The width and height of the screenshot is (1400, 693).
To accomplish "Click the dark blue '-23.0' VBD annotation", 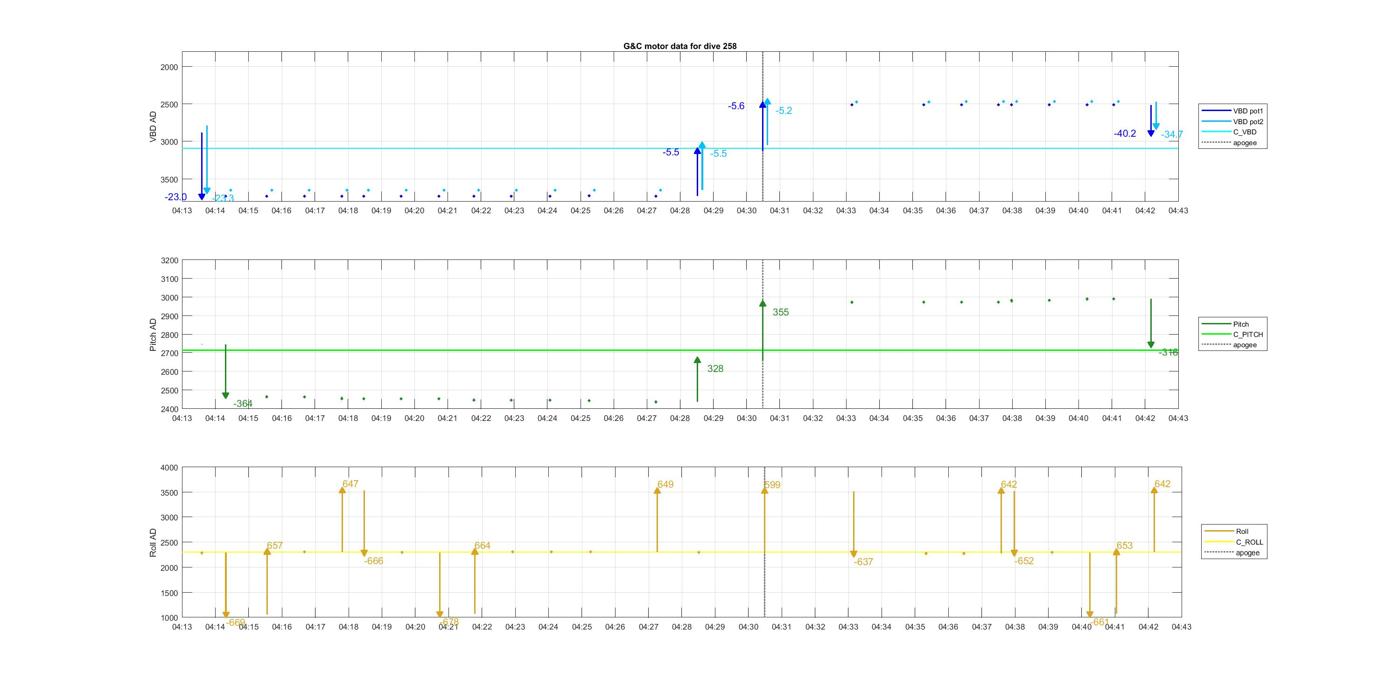I will click(x=176, y=197).
